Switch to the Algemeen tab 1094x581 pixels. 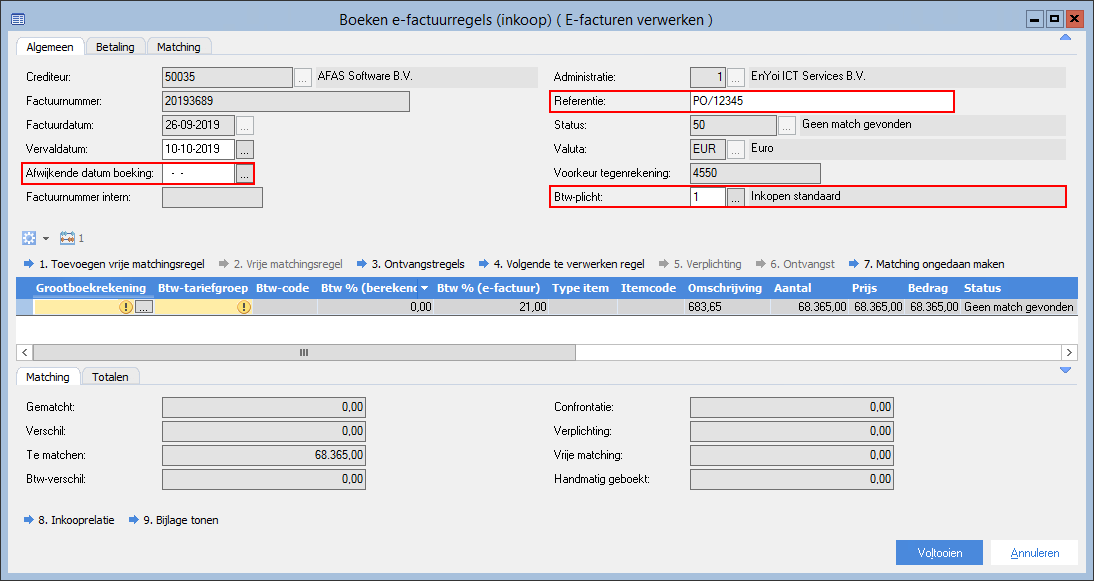pyautogui.click(x=50, y=47)
